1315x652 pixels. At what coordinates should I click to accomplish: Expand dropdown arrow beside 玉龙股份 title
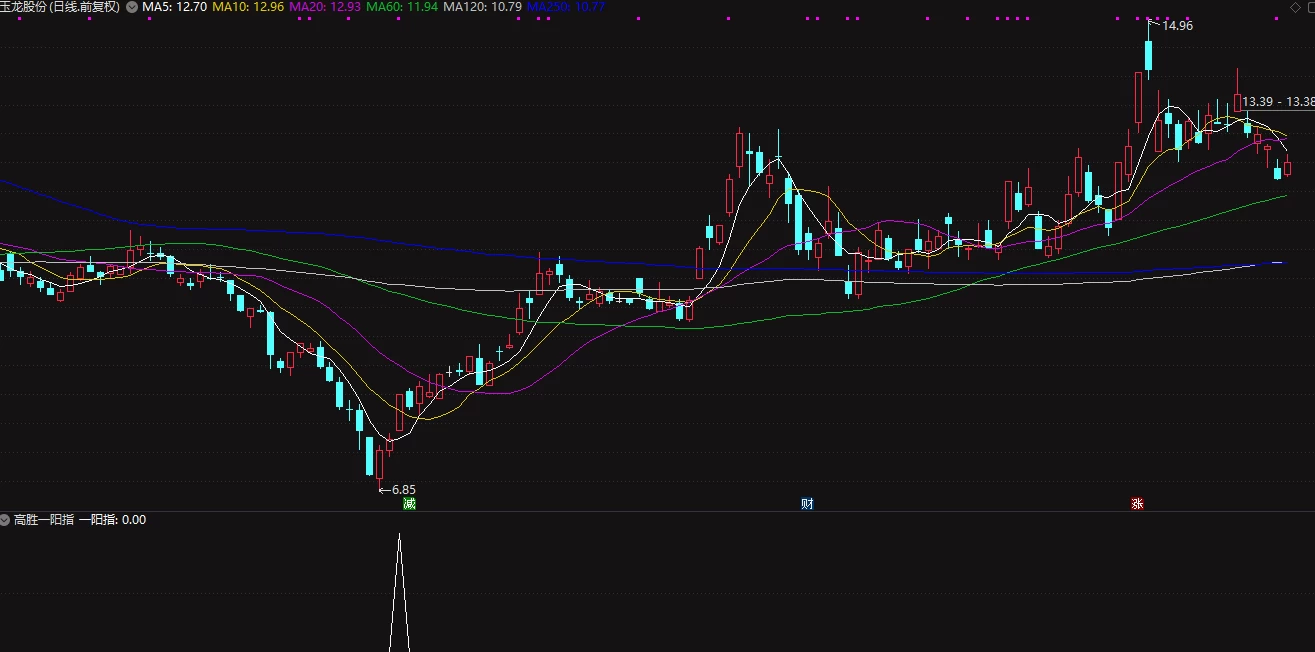tap(133, 7)
